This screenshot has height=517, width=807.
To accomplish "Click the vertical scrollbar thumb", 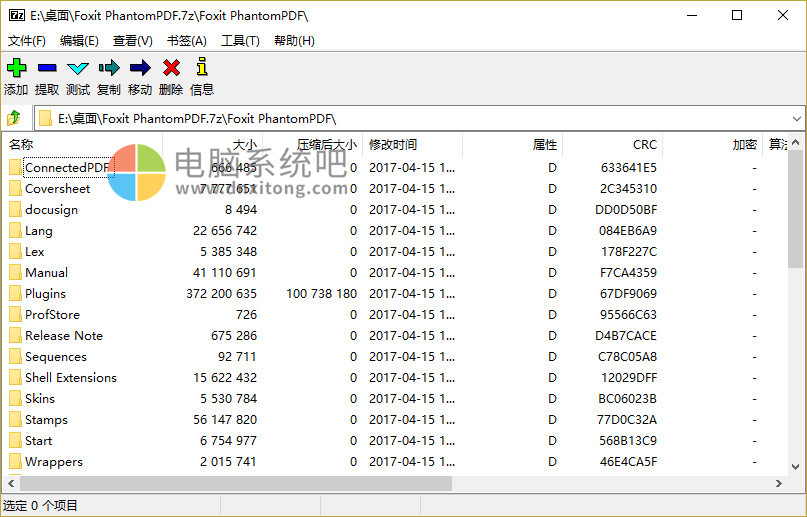I will pos(795,209).
